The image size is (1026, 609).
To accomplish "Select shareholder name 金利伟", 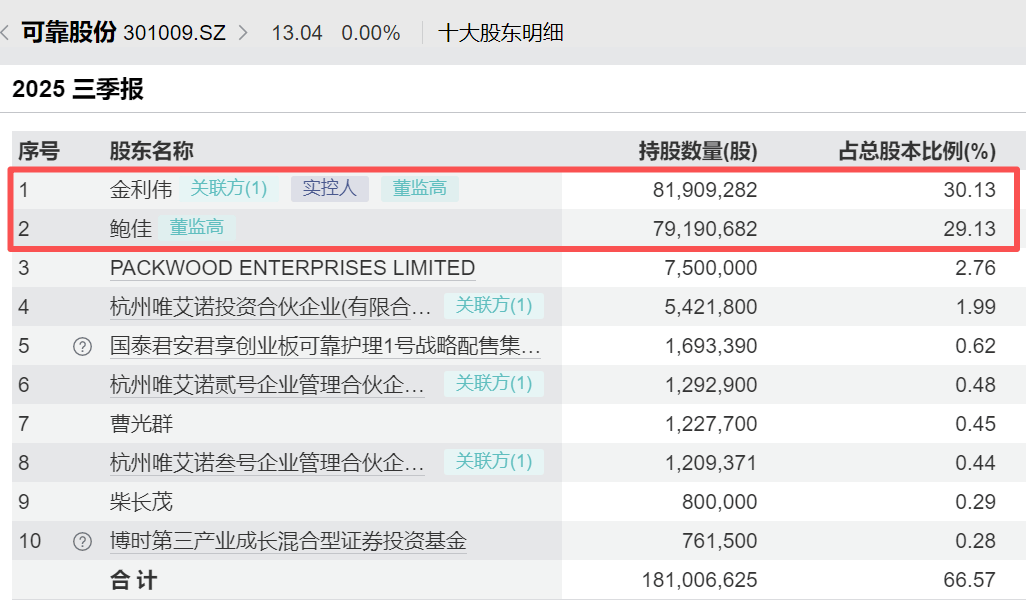I will pos(141,190).
